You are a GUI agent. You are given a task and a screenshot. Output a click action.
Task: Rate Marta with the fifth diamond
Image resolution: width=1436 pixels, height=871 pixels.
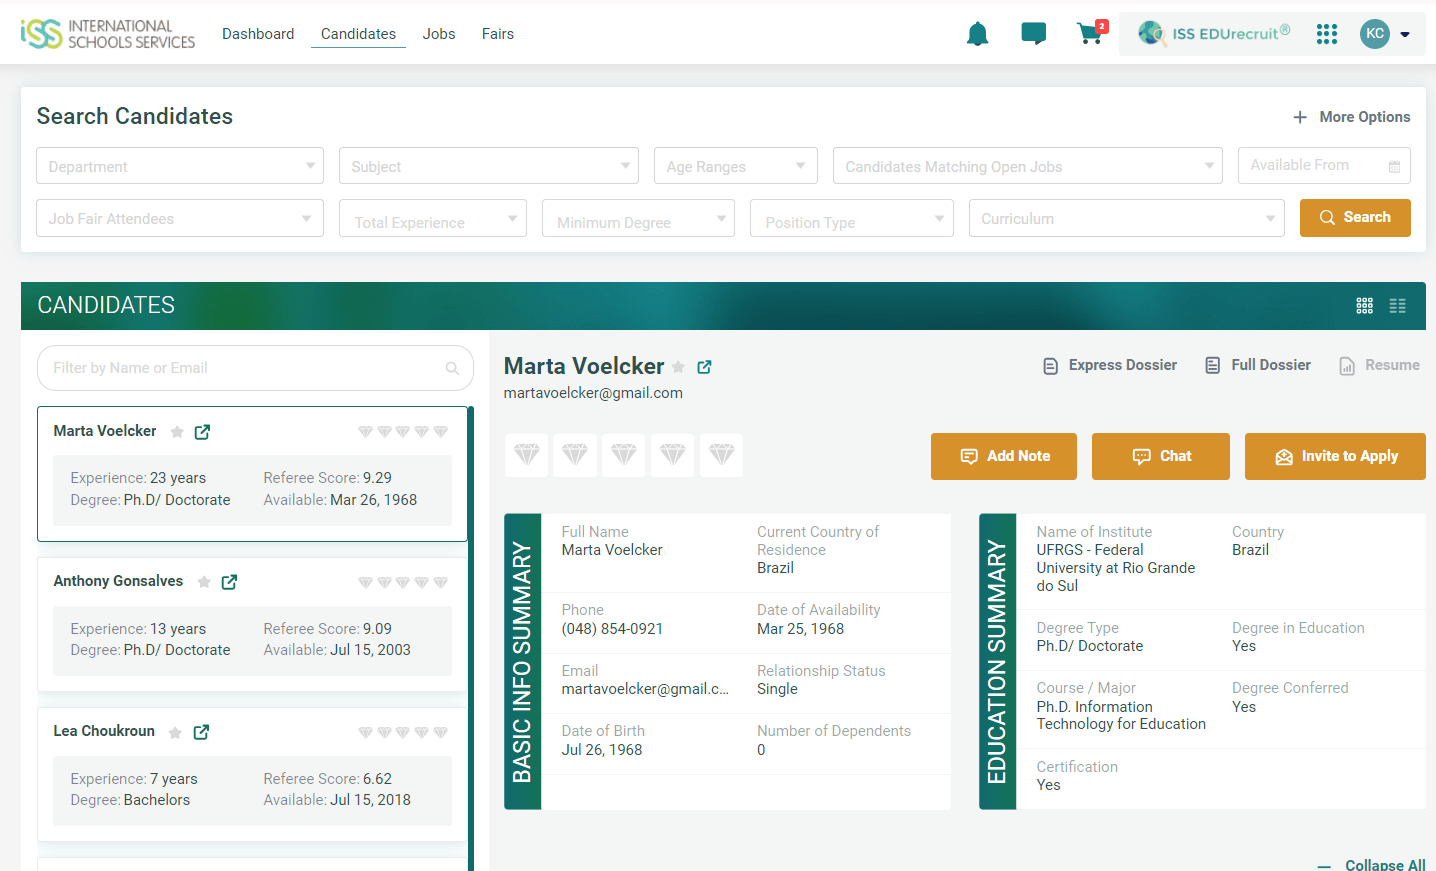[x=721, y=455]
